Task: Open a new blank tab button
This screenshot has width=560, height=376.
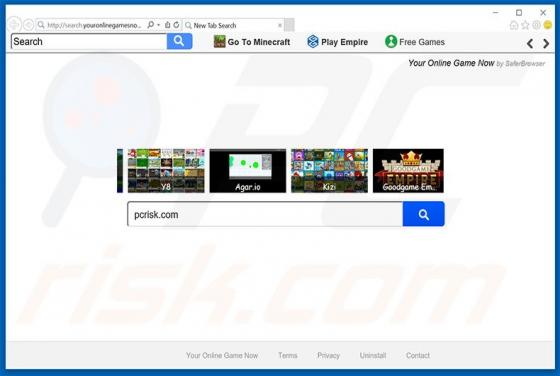Action: point(289,25)
